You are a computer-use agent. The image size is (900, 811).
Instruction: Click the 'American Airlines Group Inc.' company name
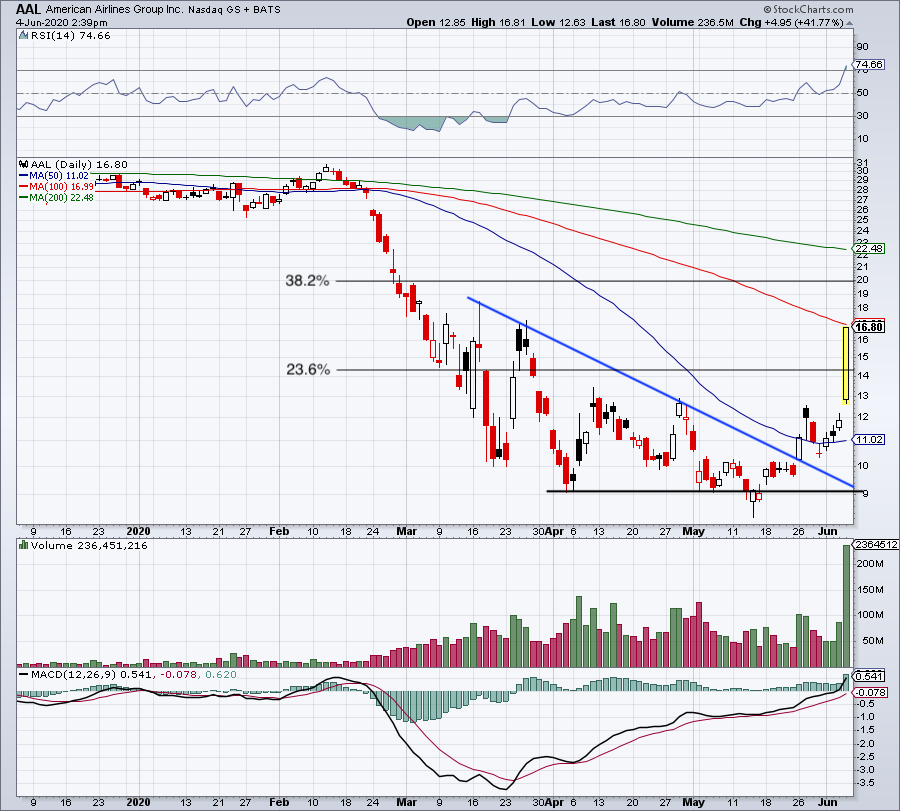click(115, 9)
